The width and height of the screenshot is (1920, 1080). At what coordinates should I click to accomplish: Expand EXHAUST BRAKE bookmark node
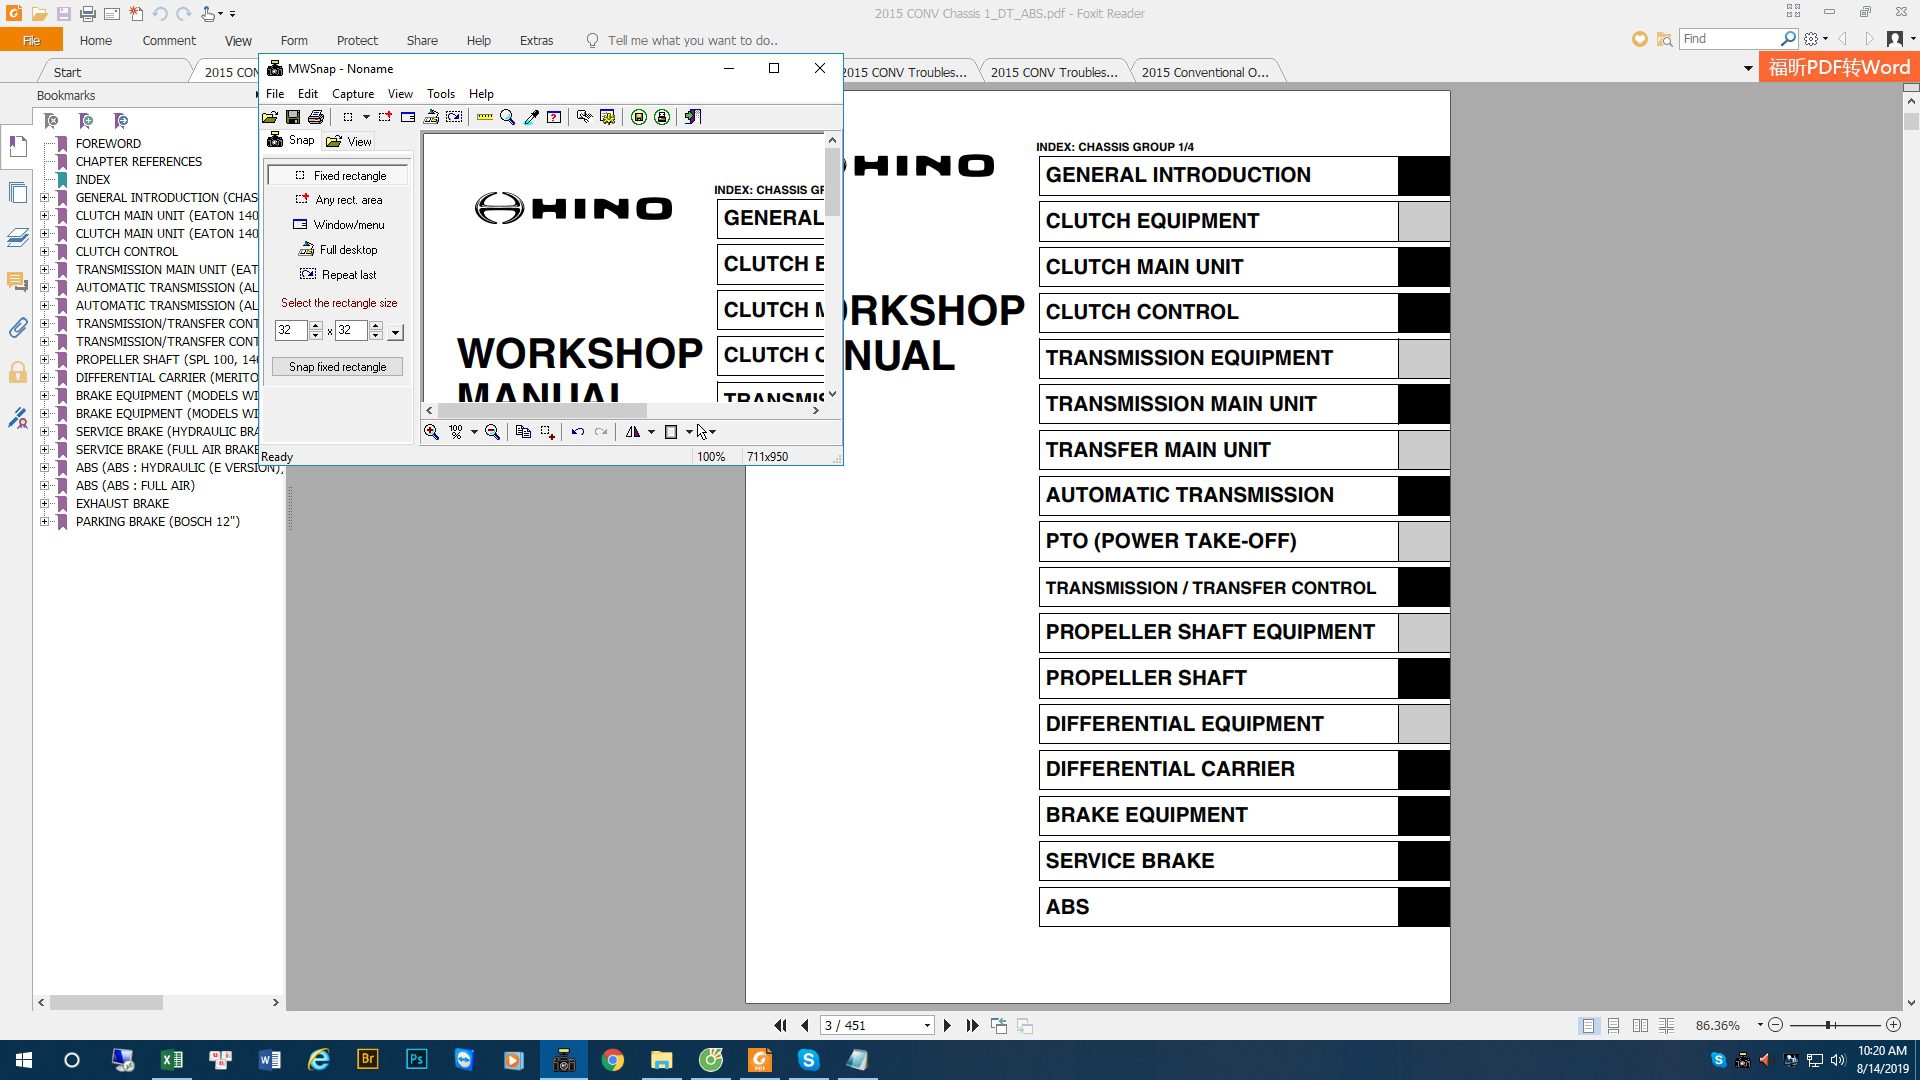coord(44,504)
